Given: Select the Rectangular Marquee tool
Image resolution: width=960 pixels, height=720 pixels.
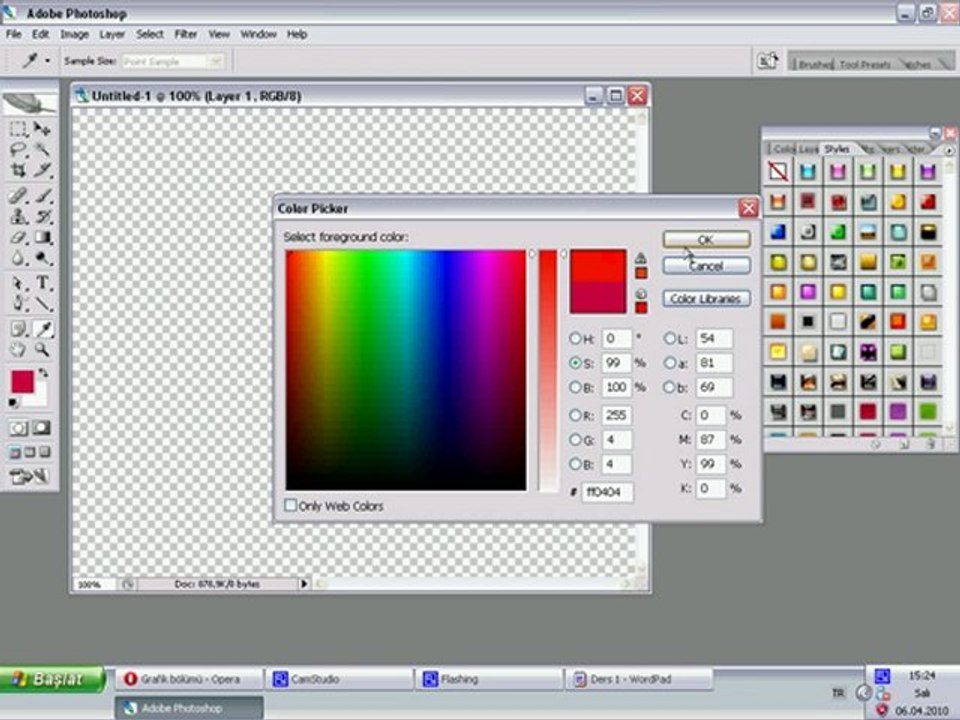Looking at the screenshot, I should [x=18, y=129].
